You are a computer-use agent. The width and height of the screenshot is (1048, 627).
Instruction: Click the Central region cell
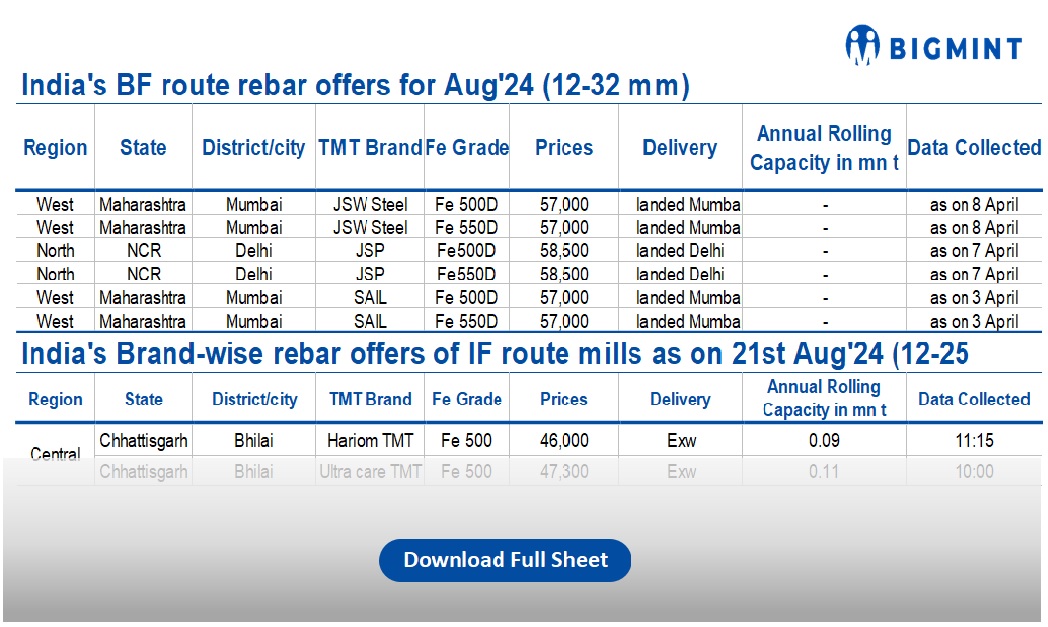coord(55,454)
